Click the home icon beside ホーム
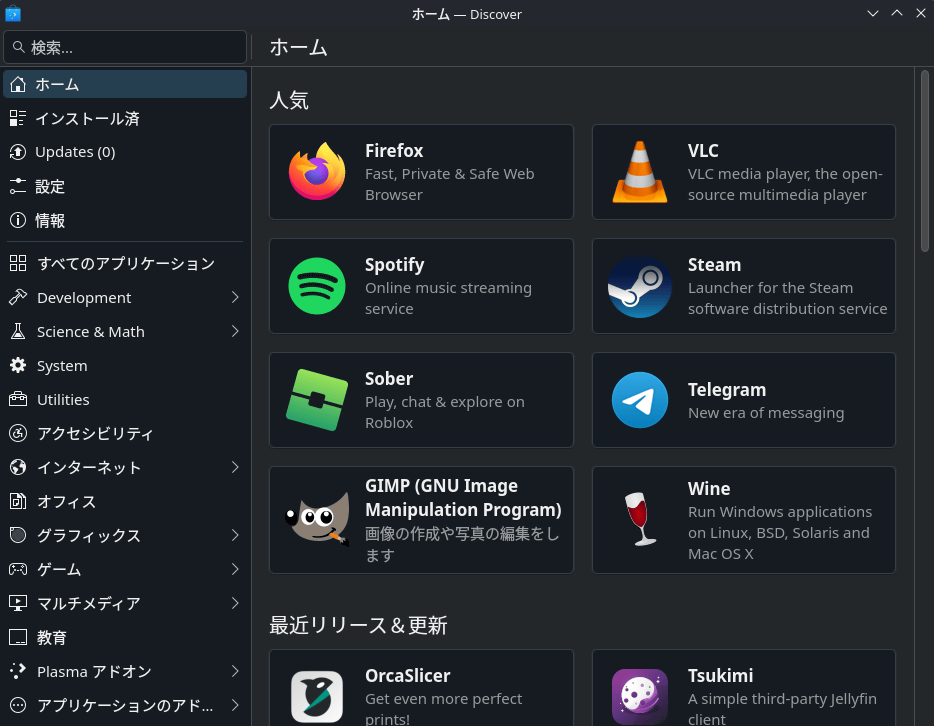934x726 pixels. point(18,84)
